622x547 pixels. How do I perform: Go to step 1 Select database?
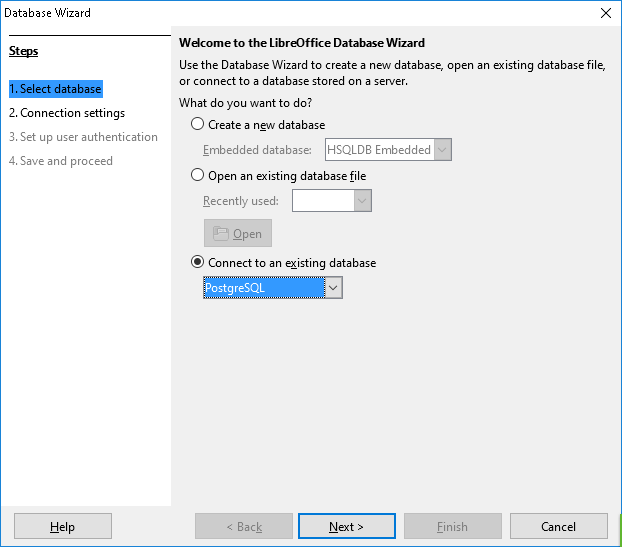tap(55, 89)
